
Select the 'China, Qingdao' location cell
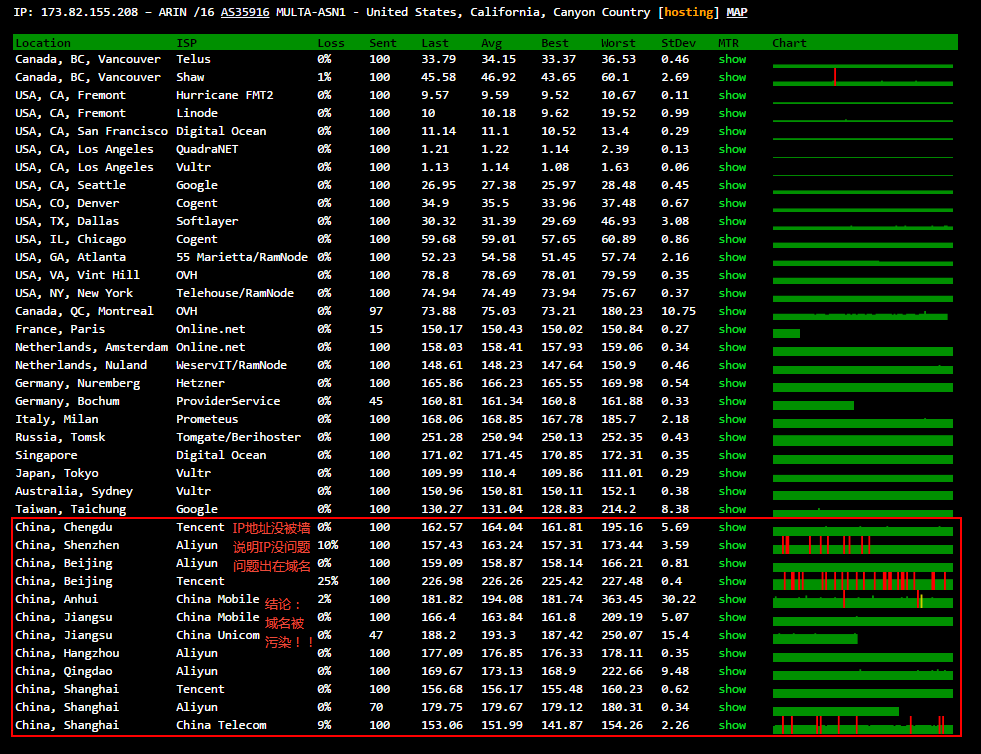pyautogui.click(x=64, y=671)
